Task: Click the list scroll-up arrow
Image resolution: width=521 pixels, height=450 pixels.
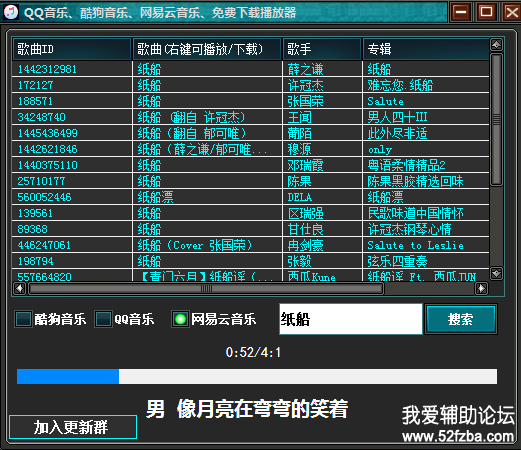Action: tap(496, 45)
